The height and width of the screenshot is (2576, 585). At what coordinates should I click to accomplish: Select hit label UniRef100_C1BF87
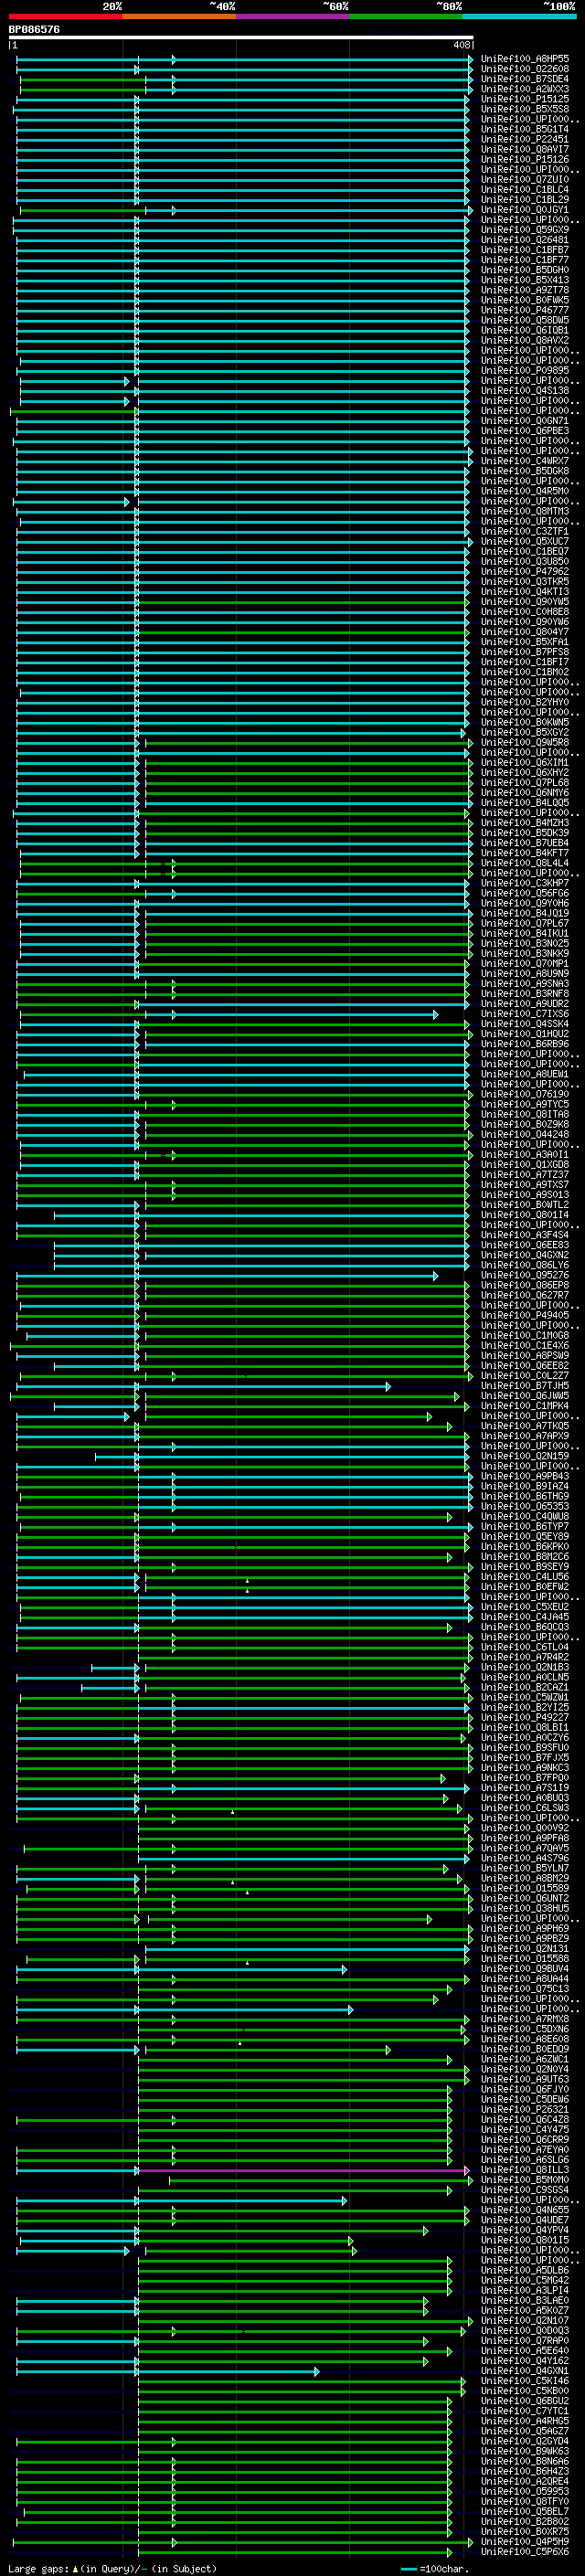[525, 250]
